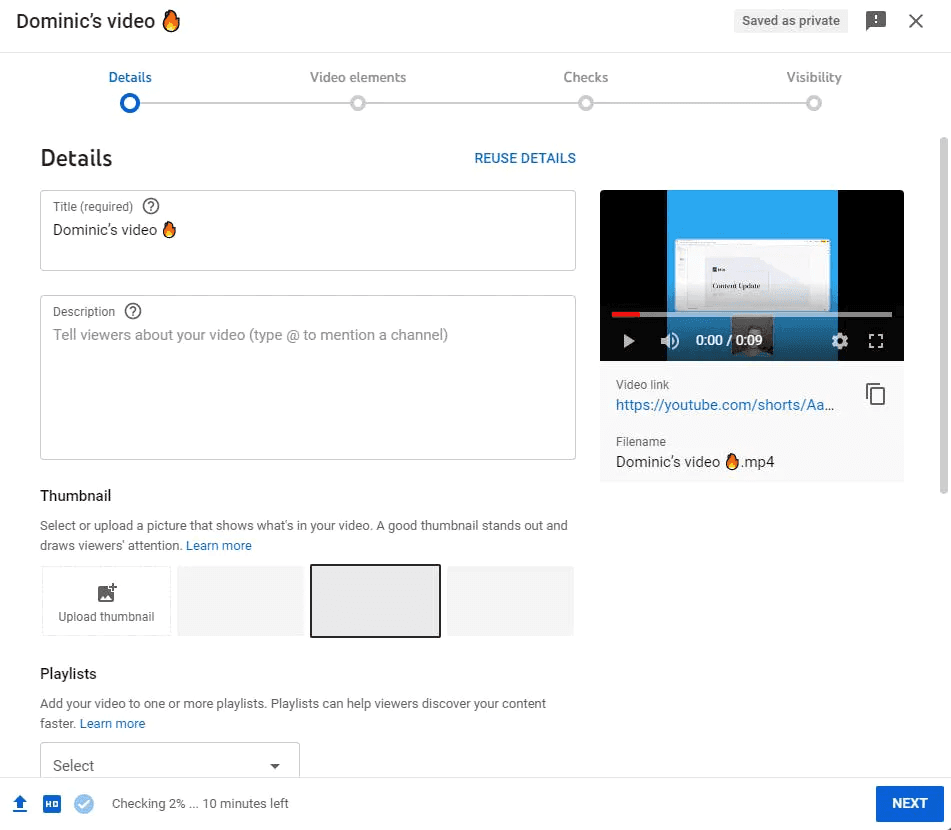Click into the Description text field
This screenshot has height=830, width=951.
tap(308, 377)
